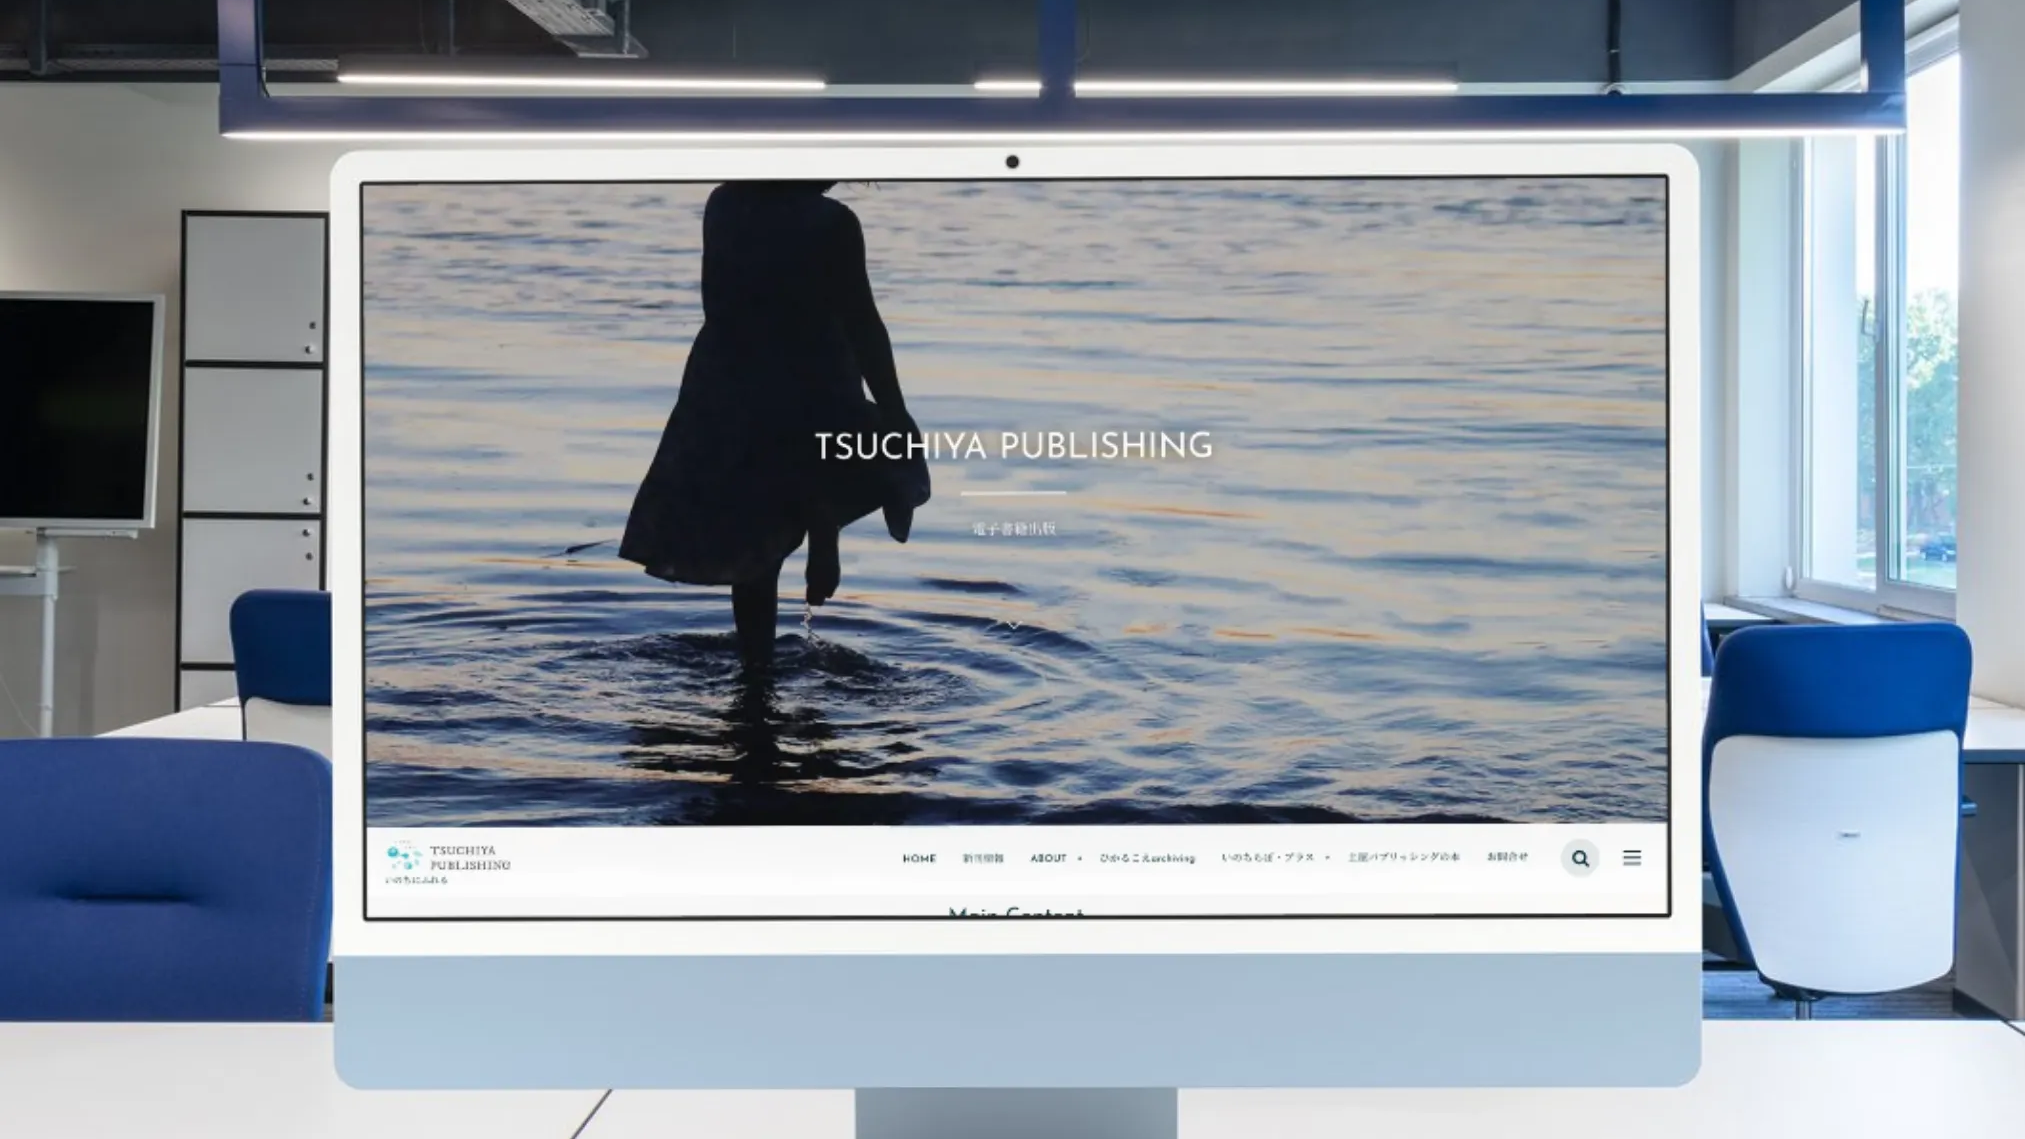Click the silhouette figure in hero image

pos(770,400)
